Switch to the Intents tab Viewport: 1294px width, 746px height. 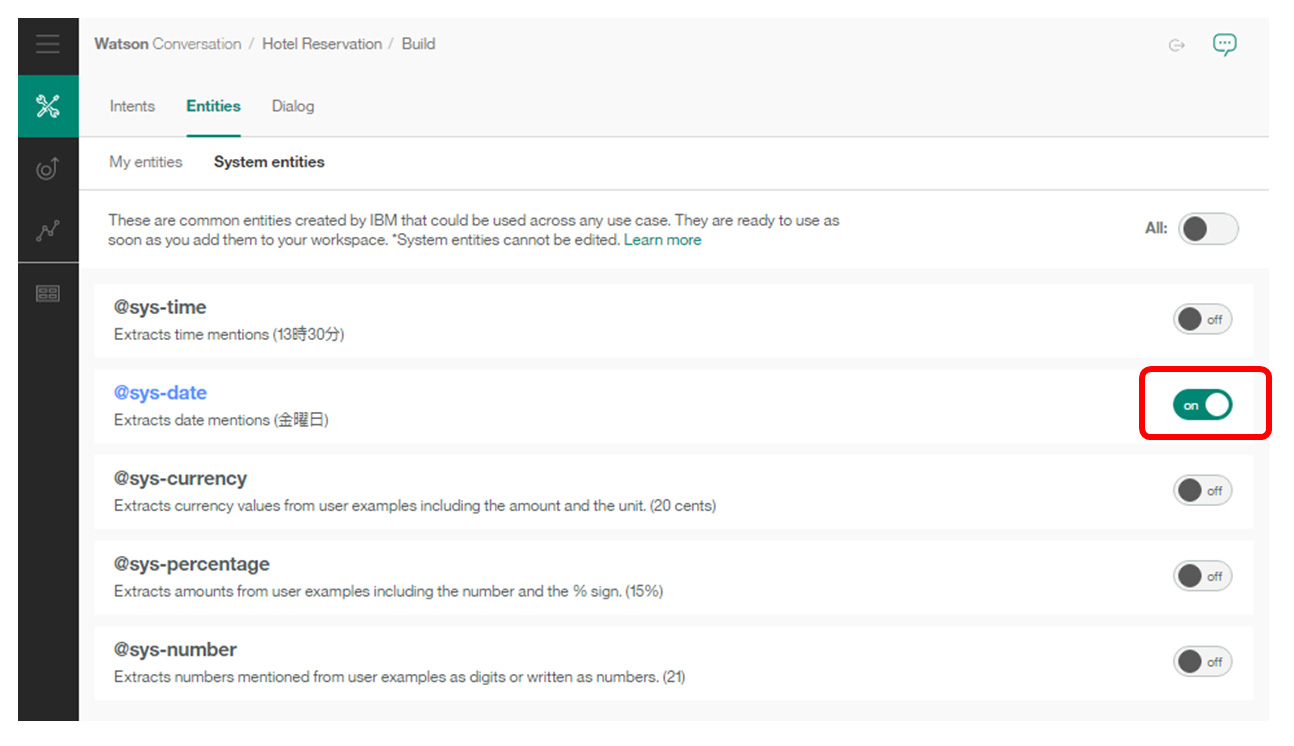[x=132, y=106]
